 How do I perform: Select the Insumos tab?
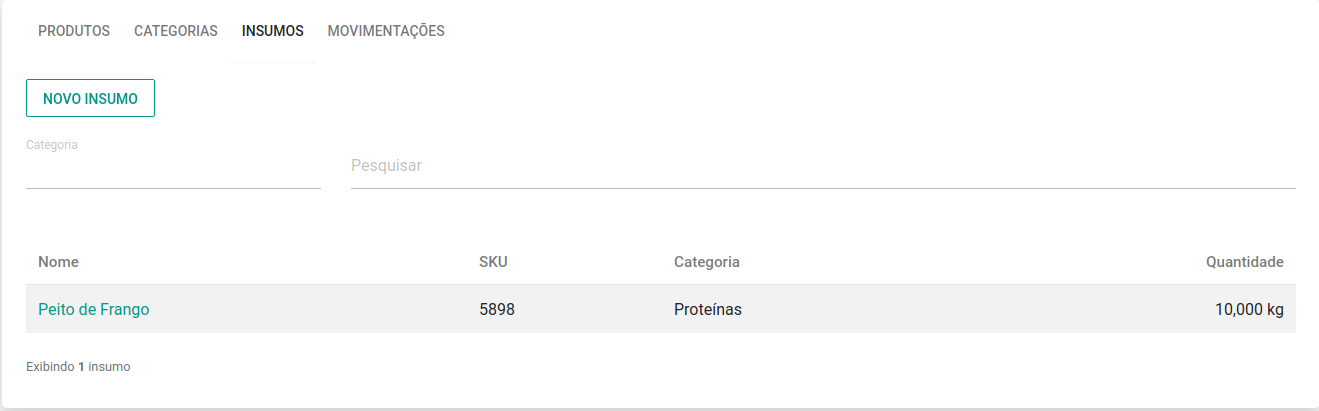point(273,31)
